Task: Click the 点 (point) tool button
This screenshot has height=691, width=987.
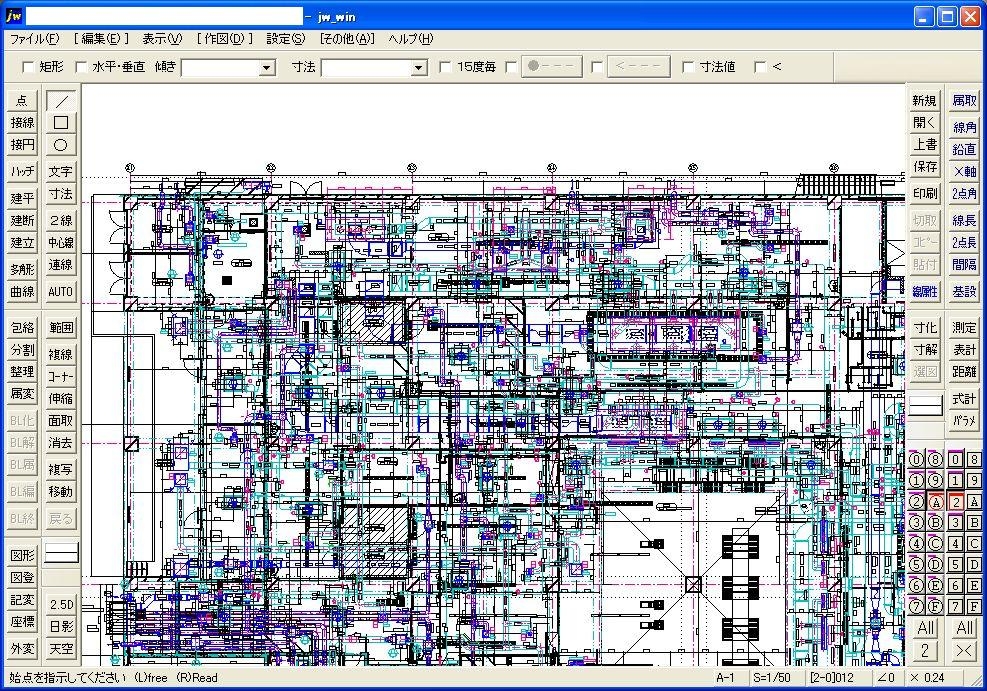Action: [22, 101]
